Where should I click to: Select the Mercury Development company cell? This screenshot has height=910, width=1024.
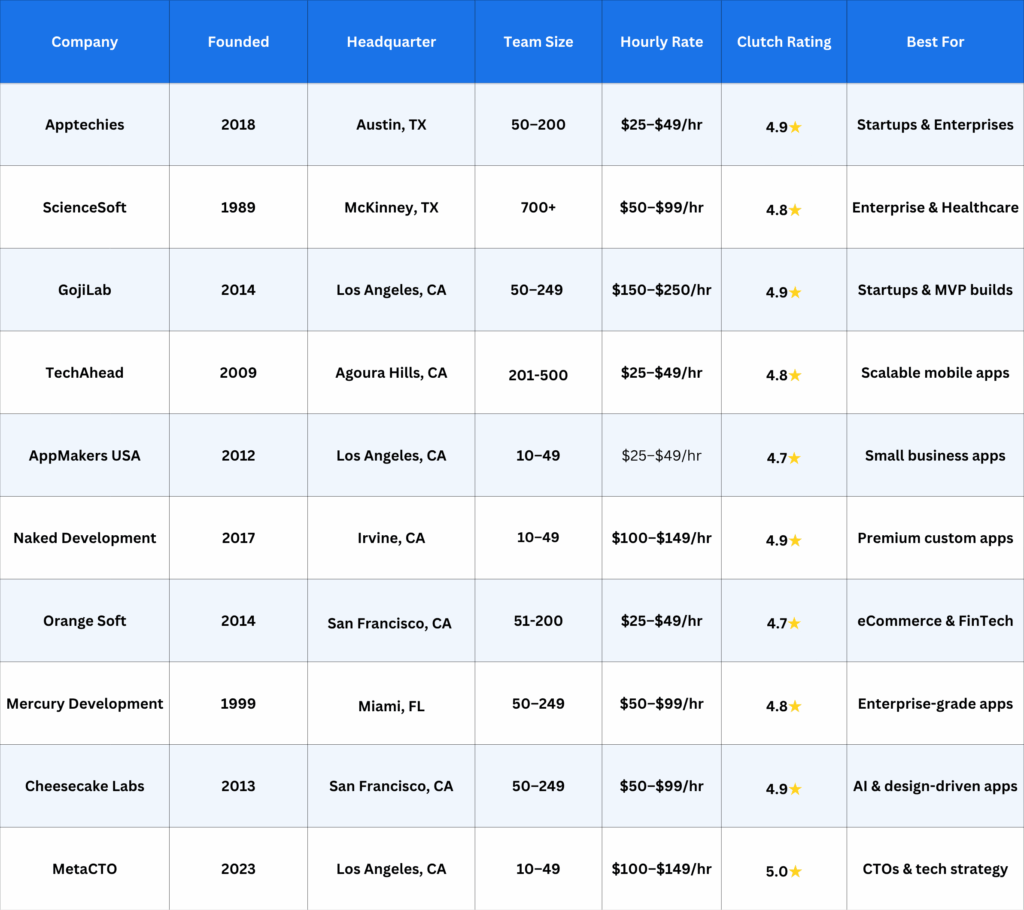click(x=84, y=704)
